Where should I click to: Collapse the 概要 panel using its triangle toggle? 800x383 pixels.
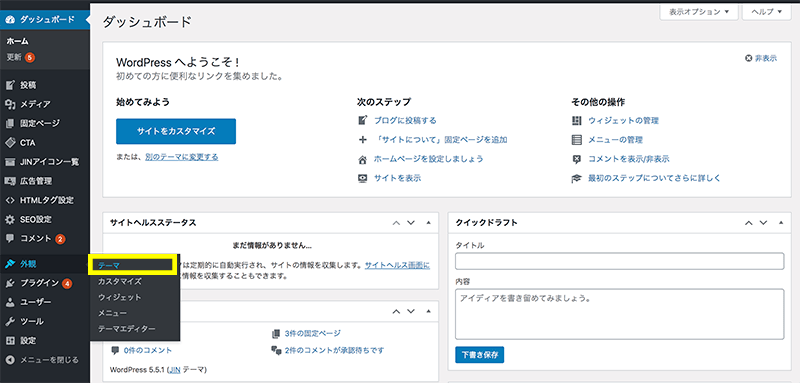(x=428, y=312)
